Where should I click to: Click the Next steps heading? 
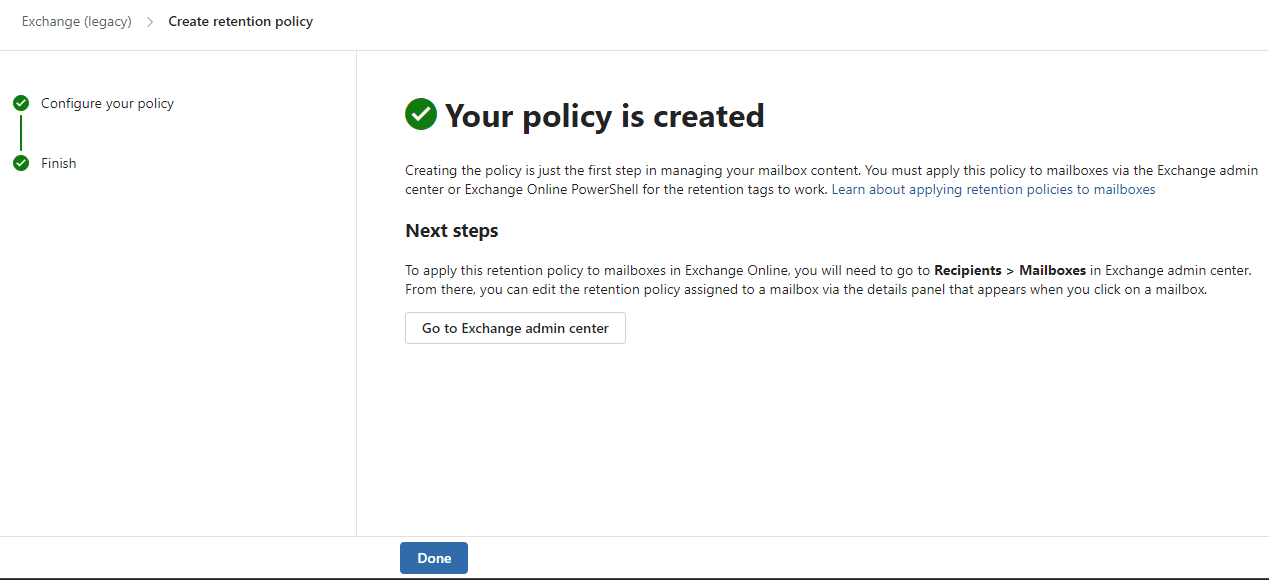point(451,230)
